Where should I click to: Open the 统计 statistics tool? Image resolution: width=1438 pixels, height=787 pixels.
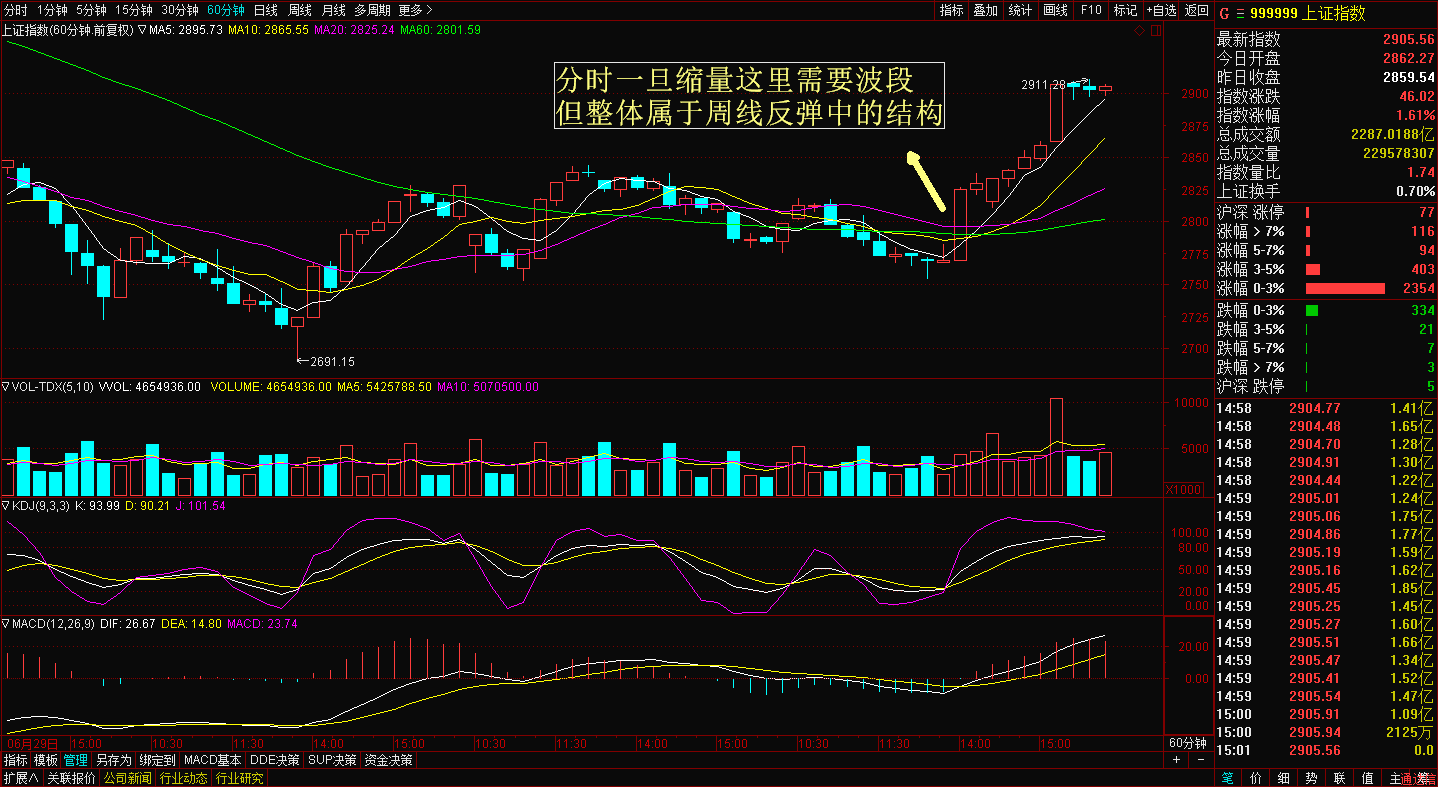point(1020,10)
